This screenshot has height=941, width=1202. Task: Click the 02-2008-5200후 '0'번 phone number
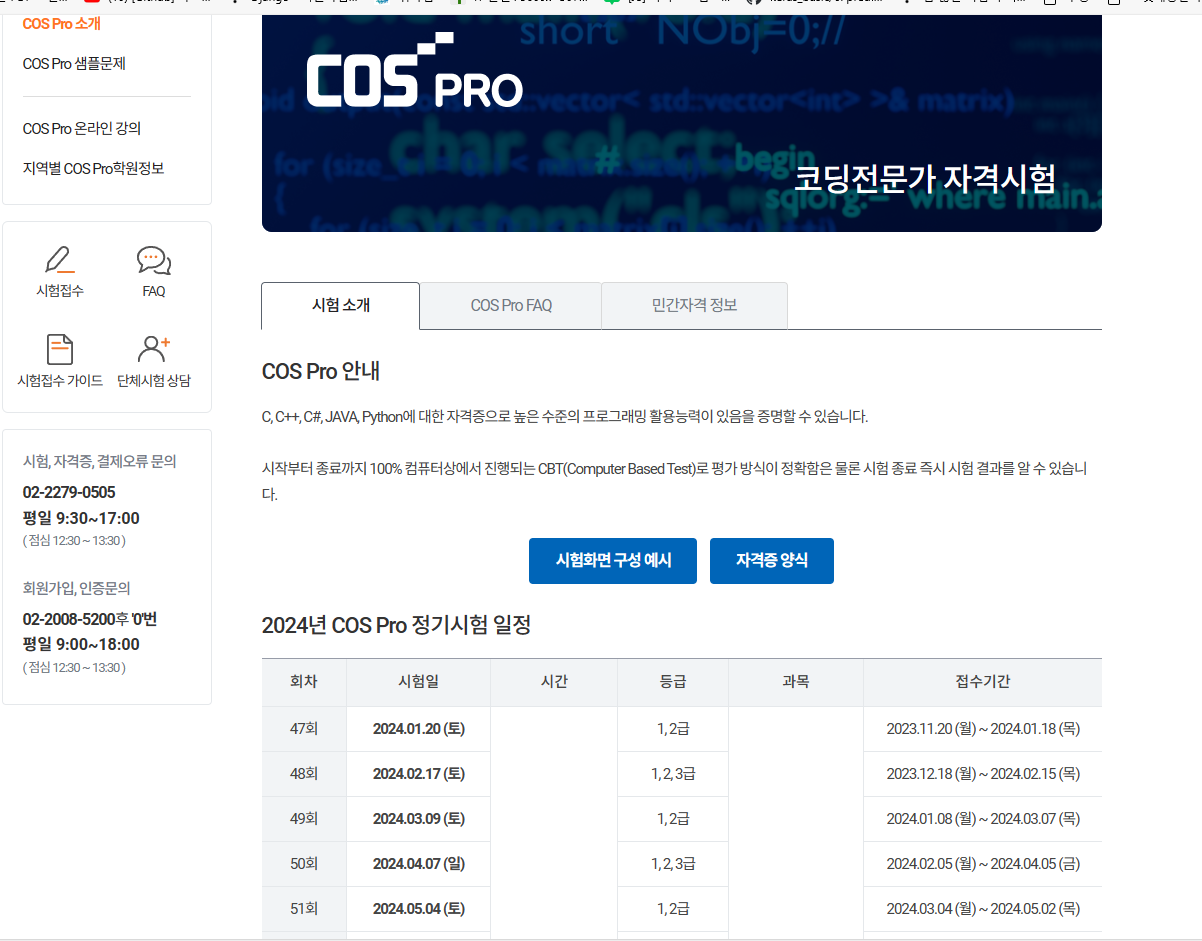click(x=90, y=619)
